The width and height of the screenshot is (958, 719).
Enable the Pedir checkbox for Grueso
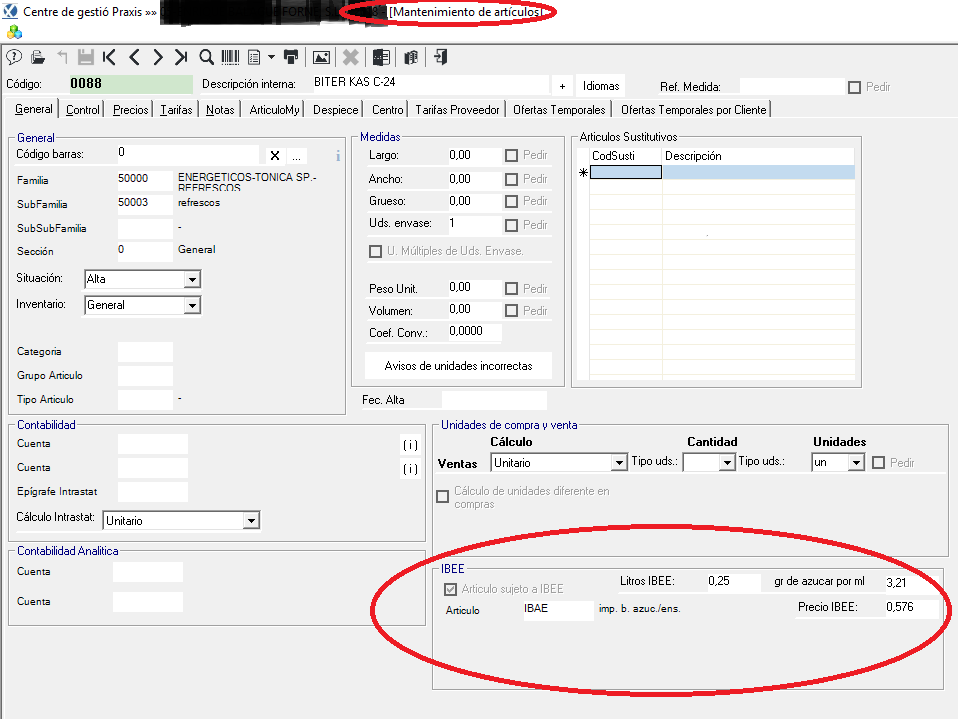(511, 202)
